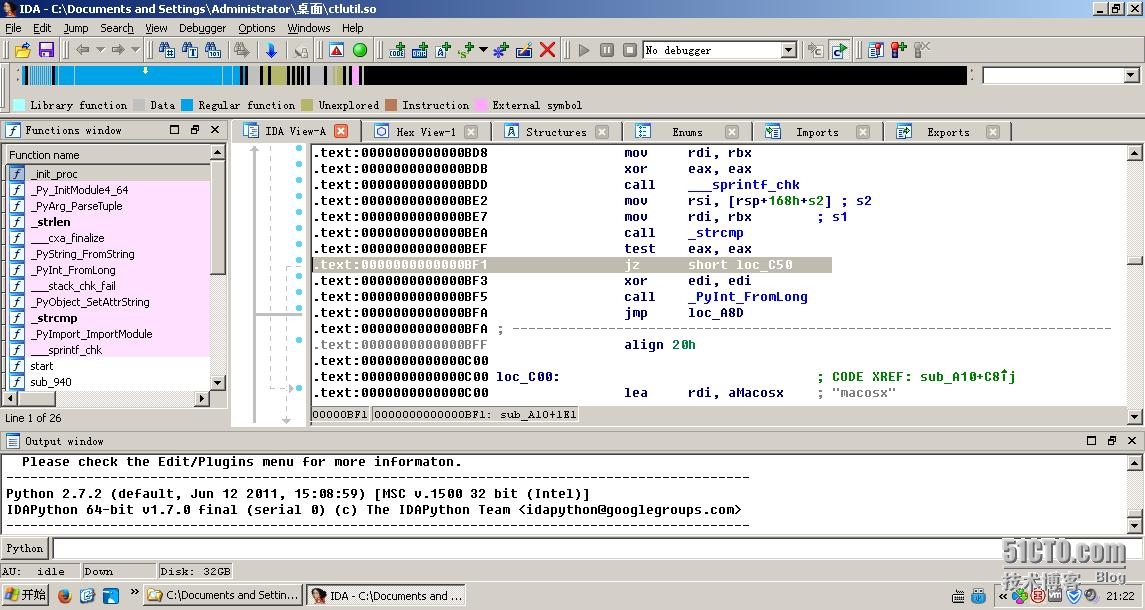This screenshot has height=610, width=1145.
Task: Click the External symbol pink legend swatch
Action: [x=480, y=105]
